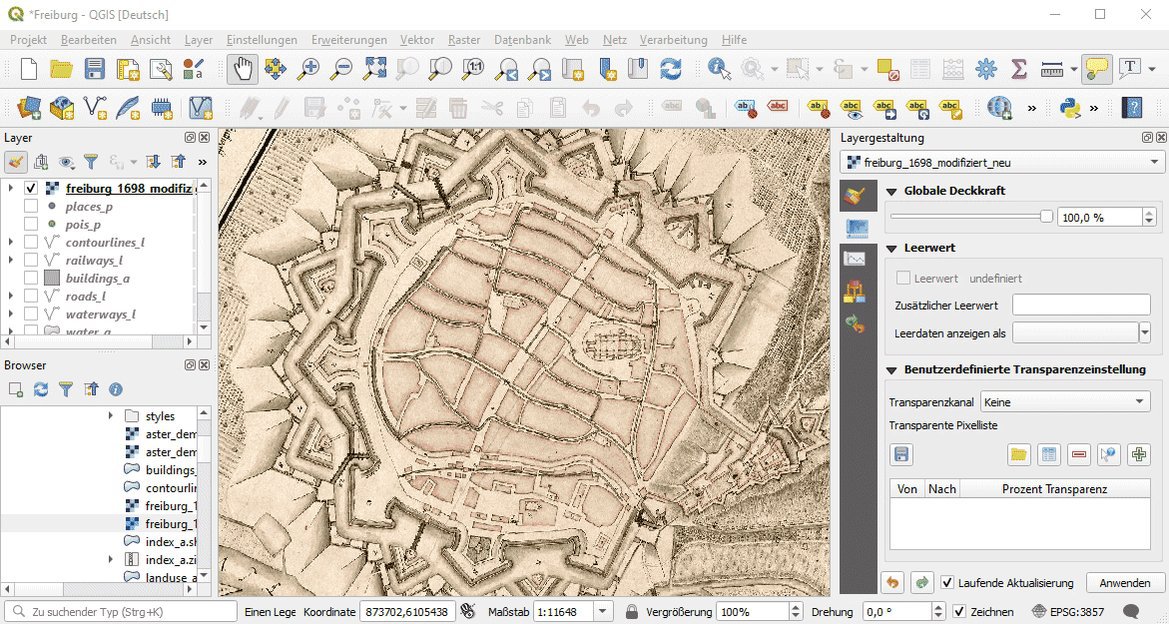Open the Transparenzkanal dropdown
The width and height of the screenshot is (1169, 624).
click(x=1065, y=402)
